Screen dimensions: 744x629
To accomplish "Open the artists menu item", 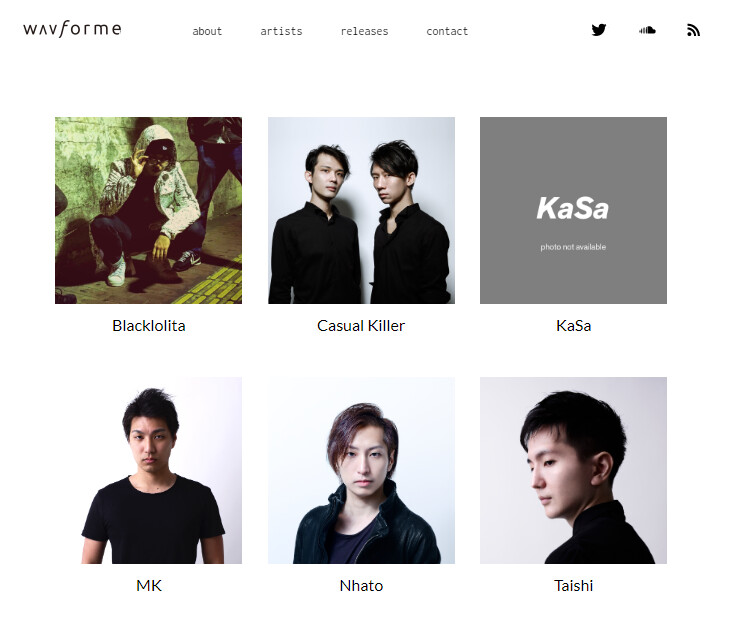I will (x=281, y=31).
